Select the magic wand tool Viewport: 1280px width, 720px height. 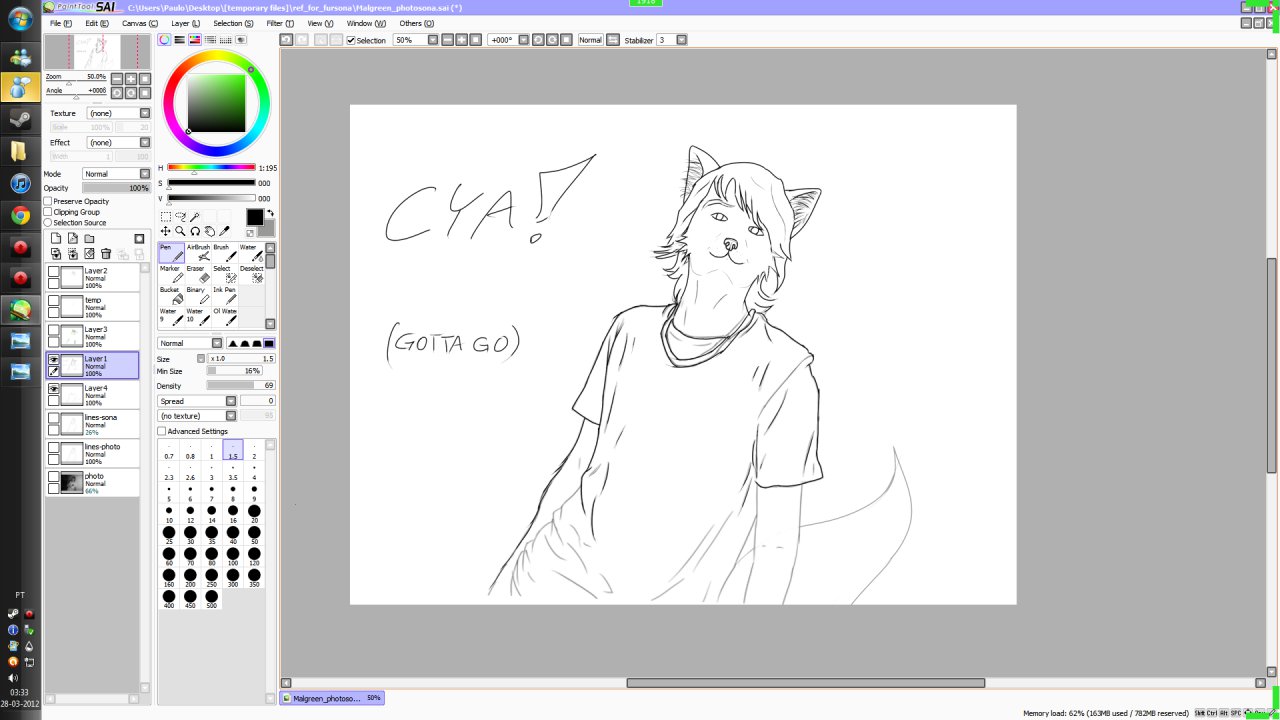(195, 216)
